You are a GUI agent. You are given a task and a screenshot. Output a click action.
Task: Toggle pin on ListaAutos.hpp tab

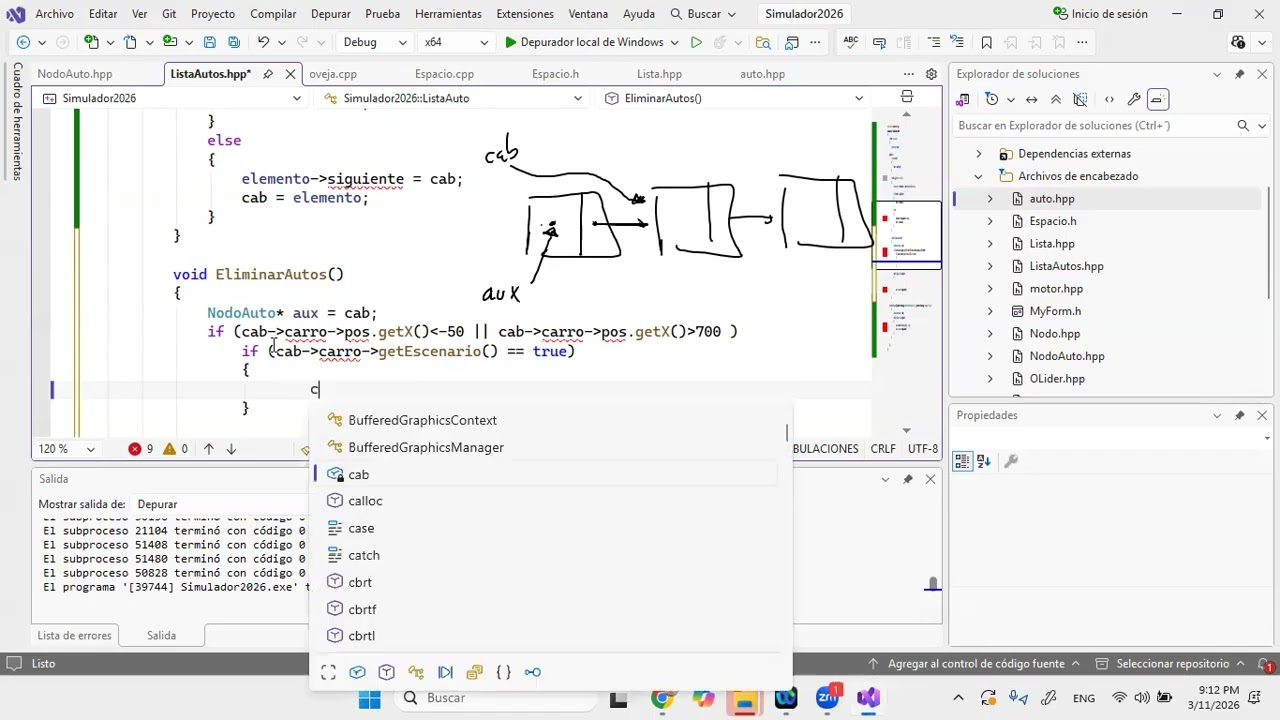pyautogui.click(x=268, y=74)
